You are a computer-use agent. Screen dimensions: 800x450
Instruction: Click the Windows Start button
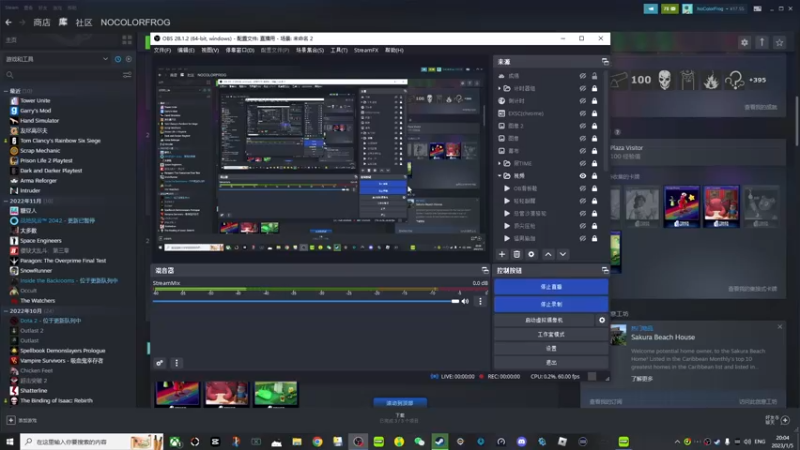[10, 441]
